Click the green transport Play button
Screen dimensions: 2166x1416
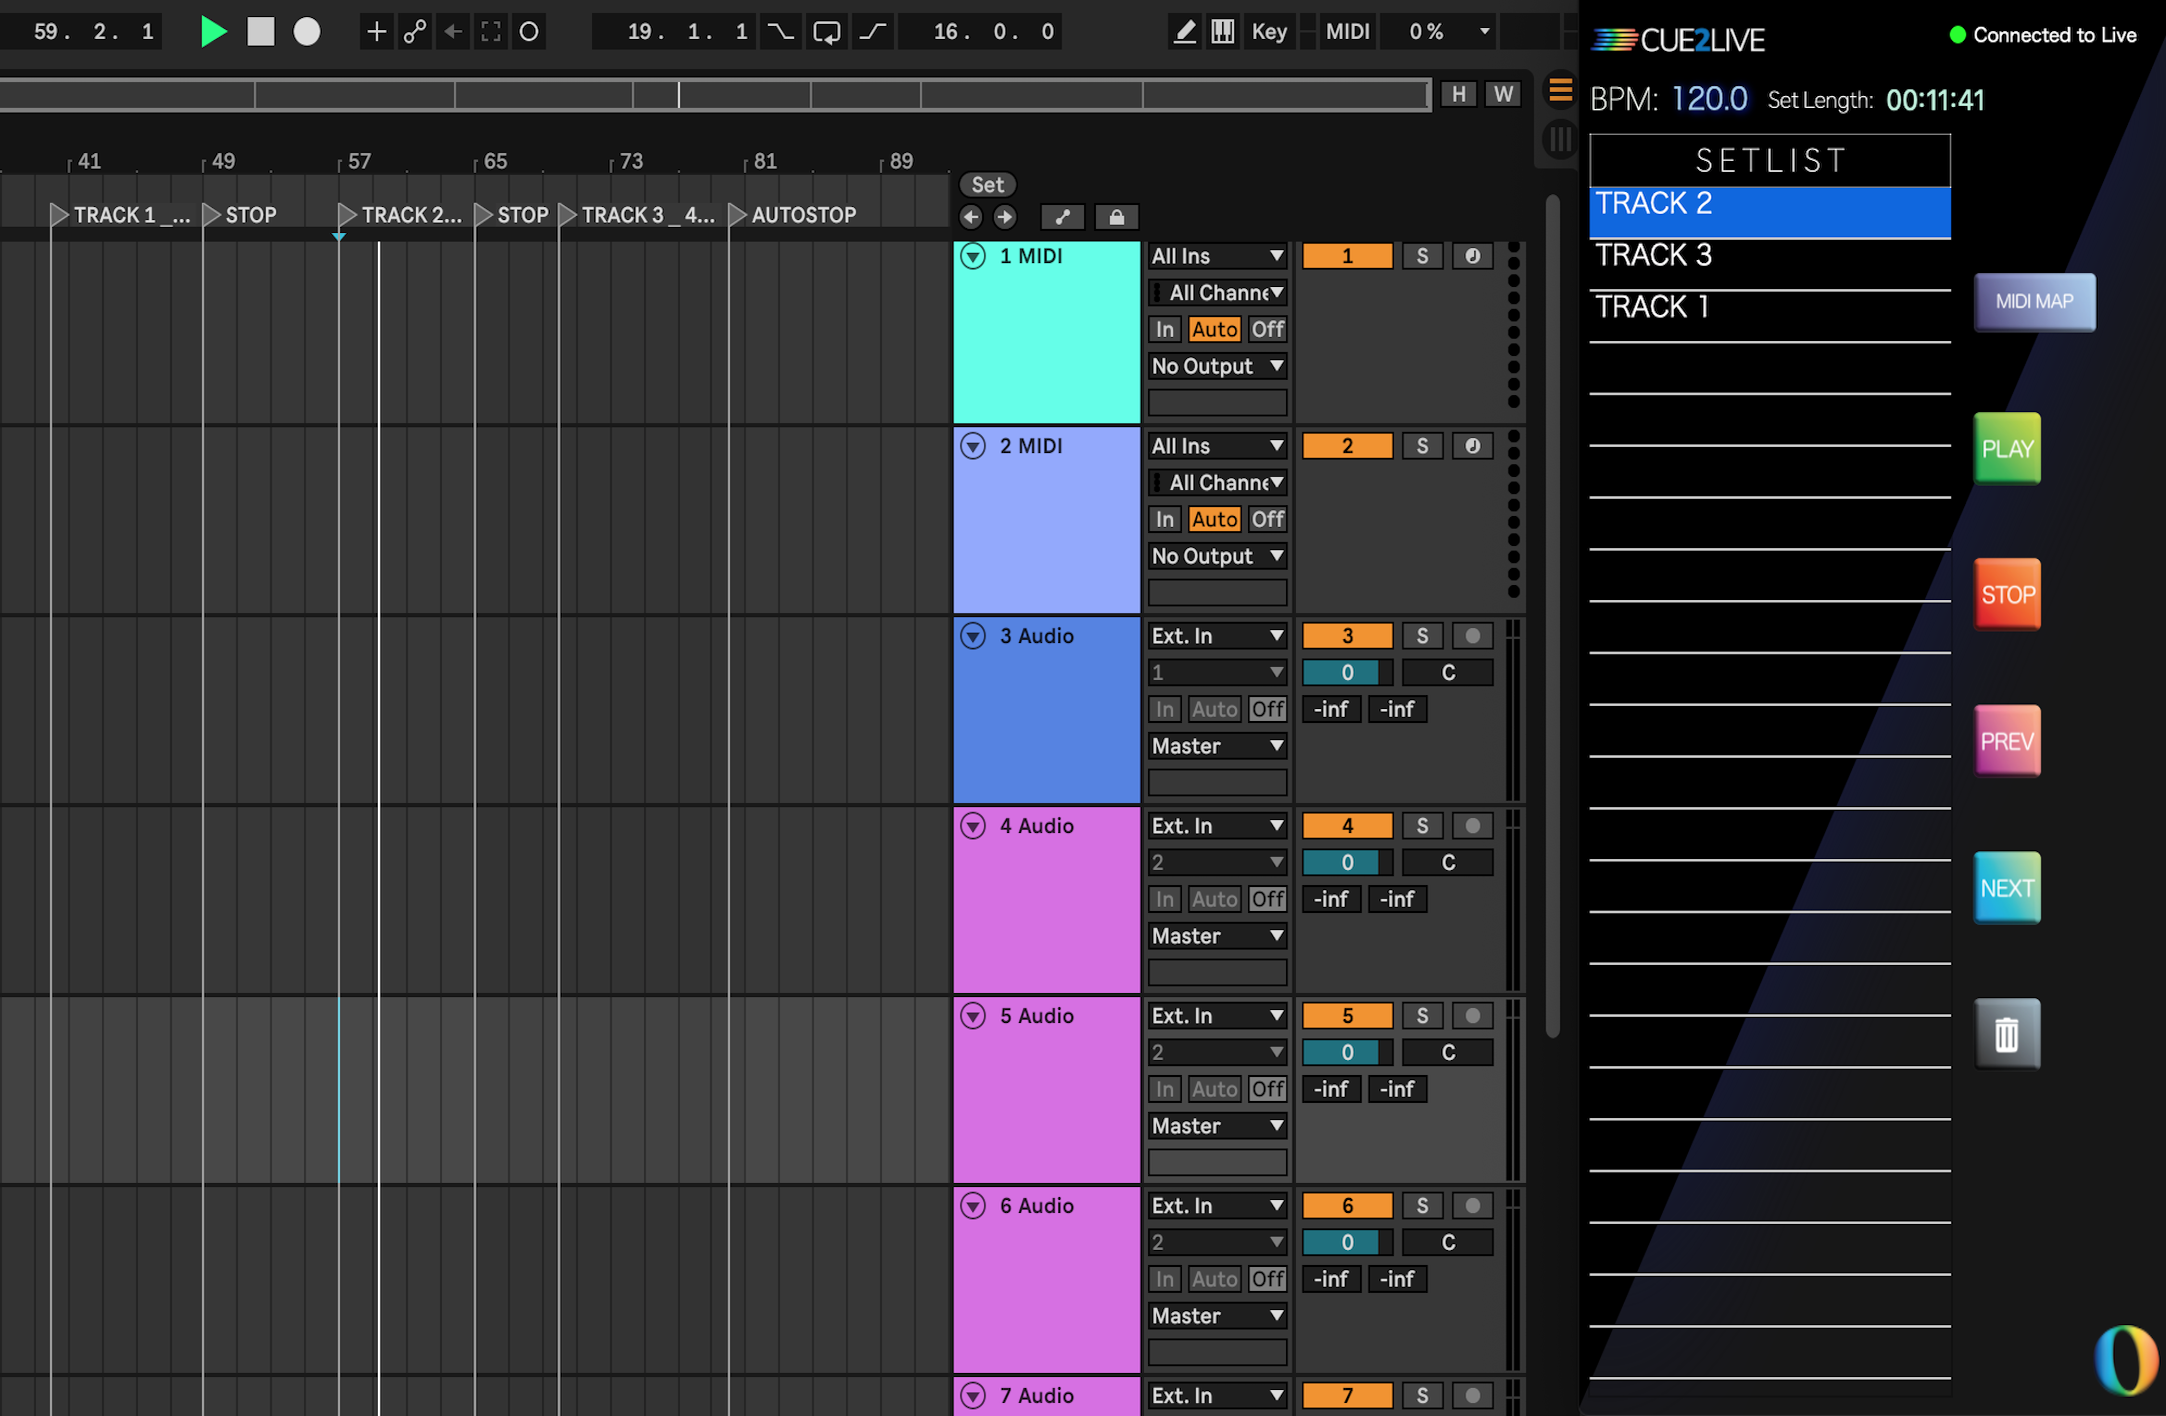[212, 32]
